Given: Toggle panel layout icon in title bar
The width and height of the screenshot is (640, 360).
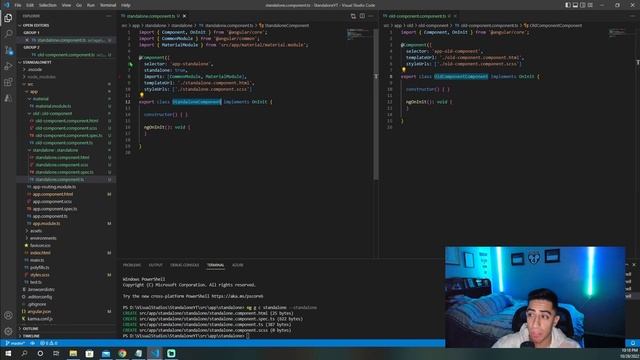Looking at the screenshot, I should [x=575, y=5].
